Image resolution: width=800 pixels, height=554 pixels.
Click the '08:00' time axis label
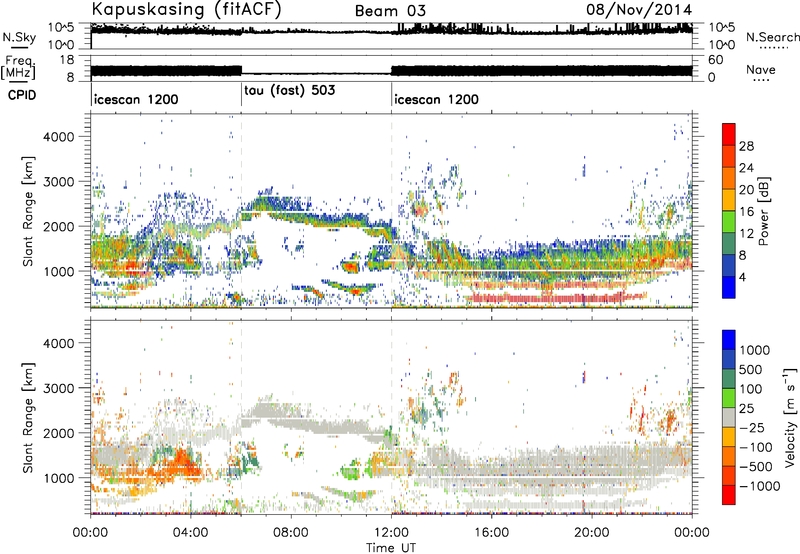291,533
